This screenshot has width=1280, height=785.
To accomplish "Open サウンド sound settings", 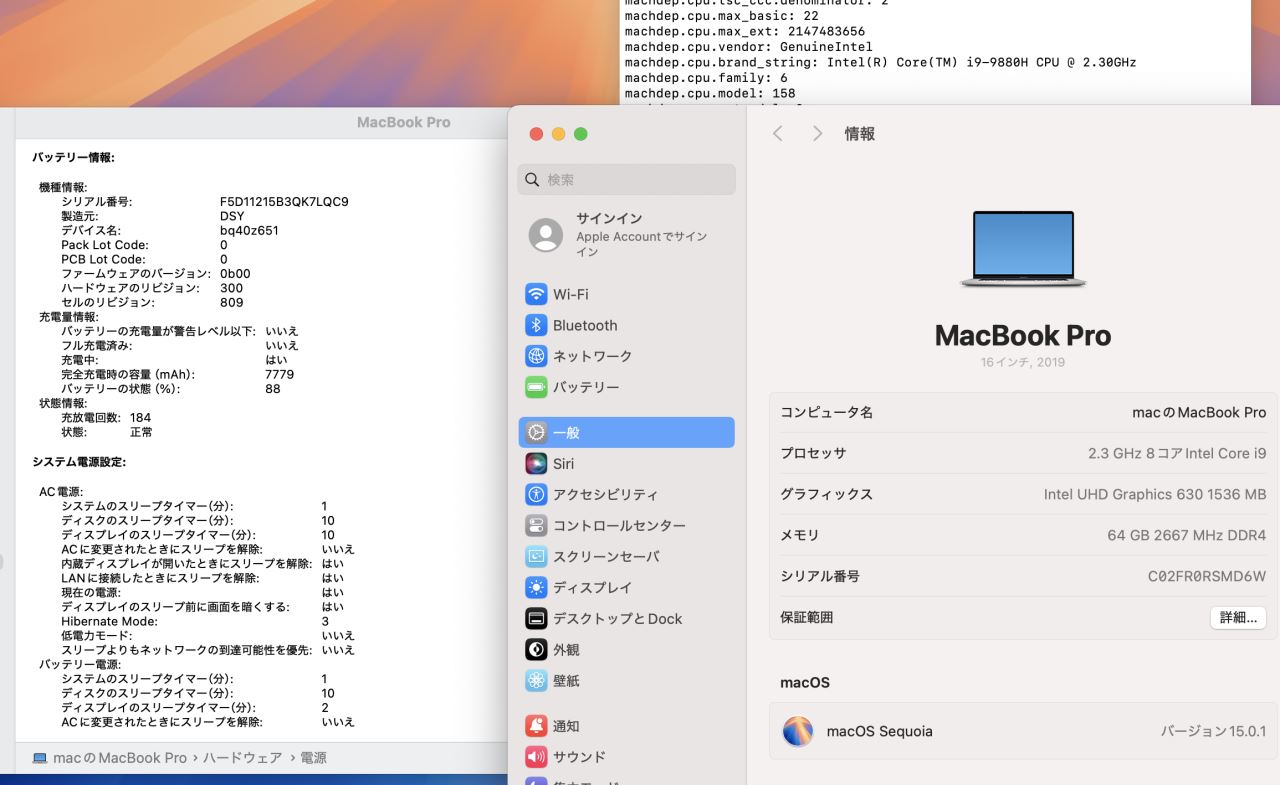I will (626, 757).
